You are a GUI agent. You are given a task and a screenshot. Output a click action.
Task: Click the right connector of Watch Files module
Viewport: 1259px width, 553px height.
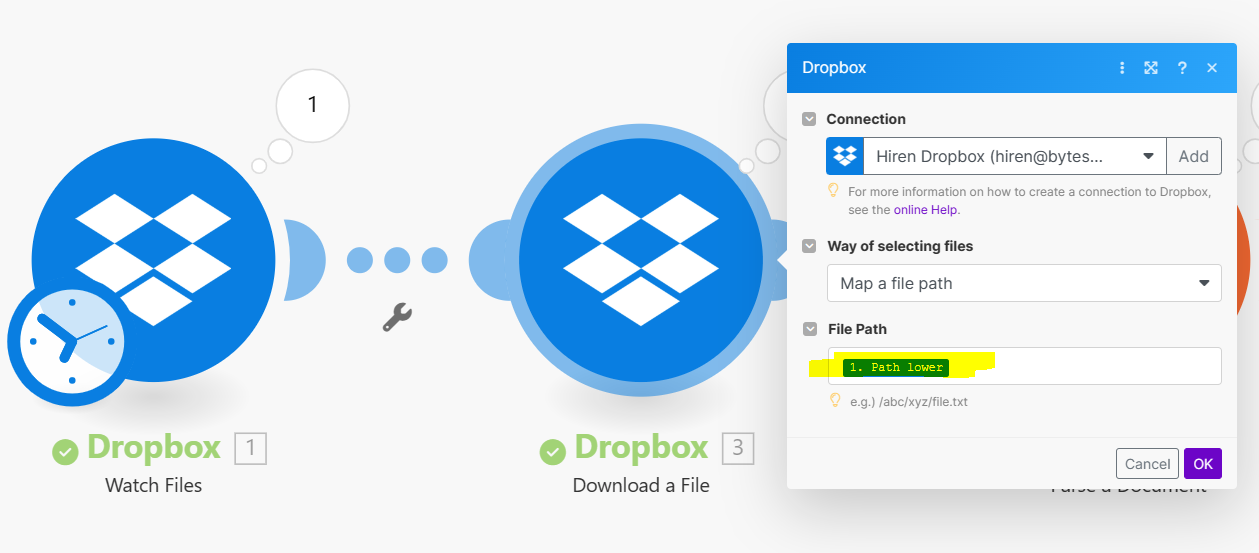pos(303,260)
